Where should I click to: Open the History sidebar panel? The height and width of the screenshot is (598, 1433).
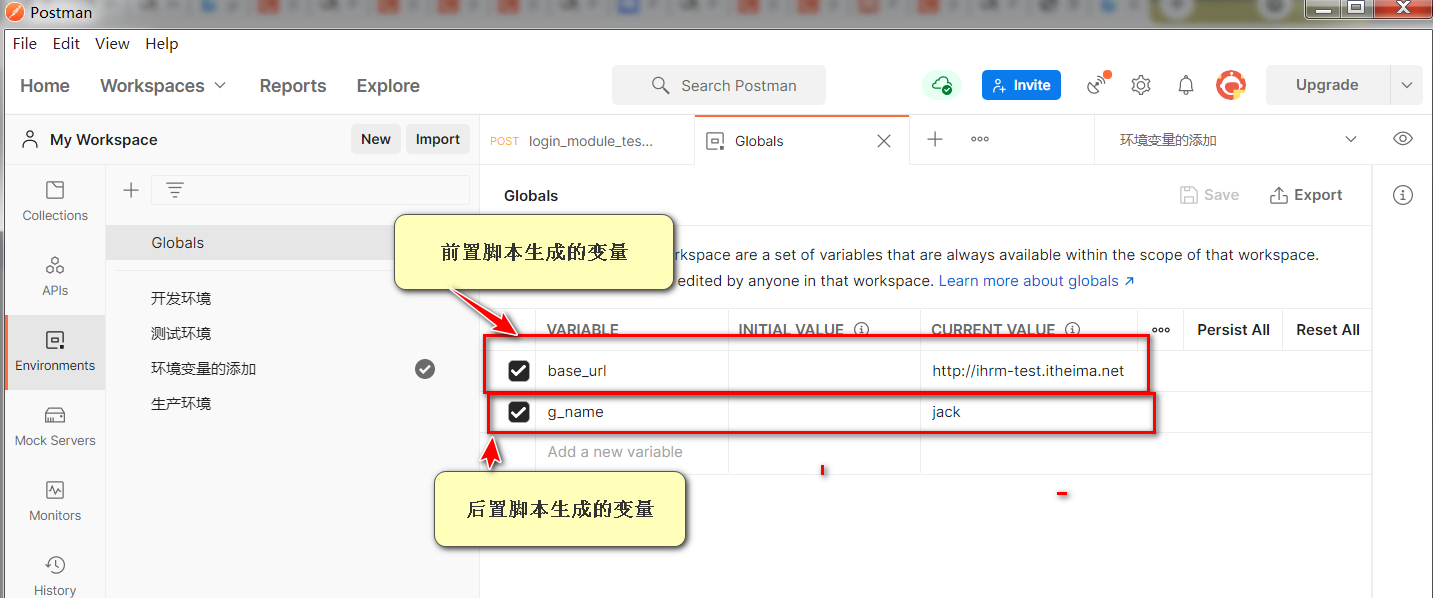55,576
